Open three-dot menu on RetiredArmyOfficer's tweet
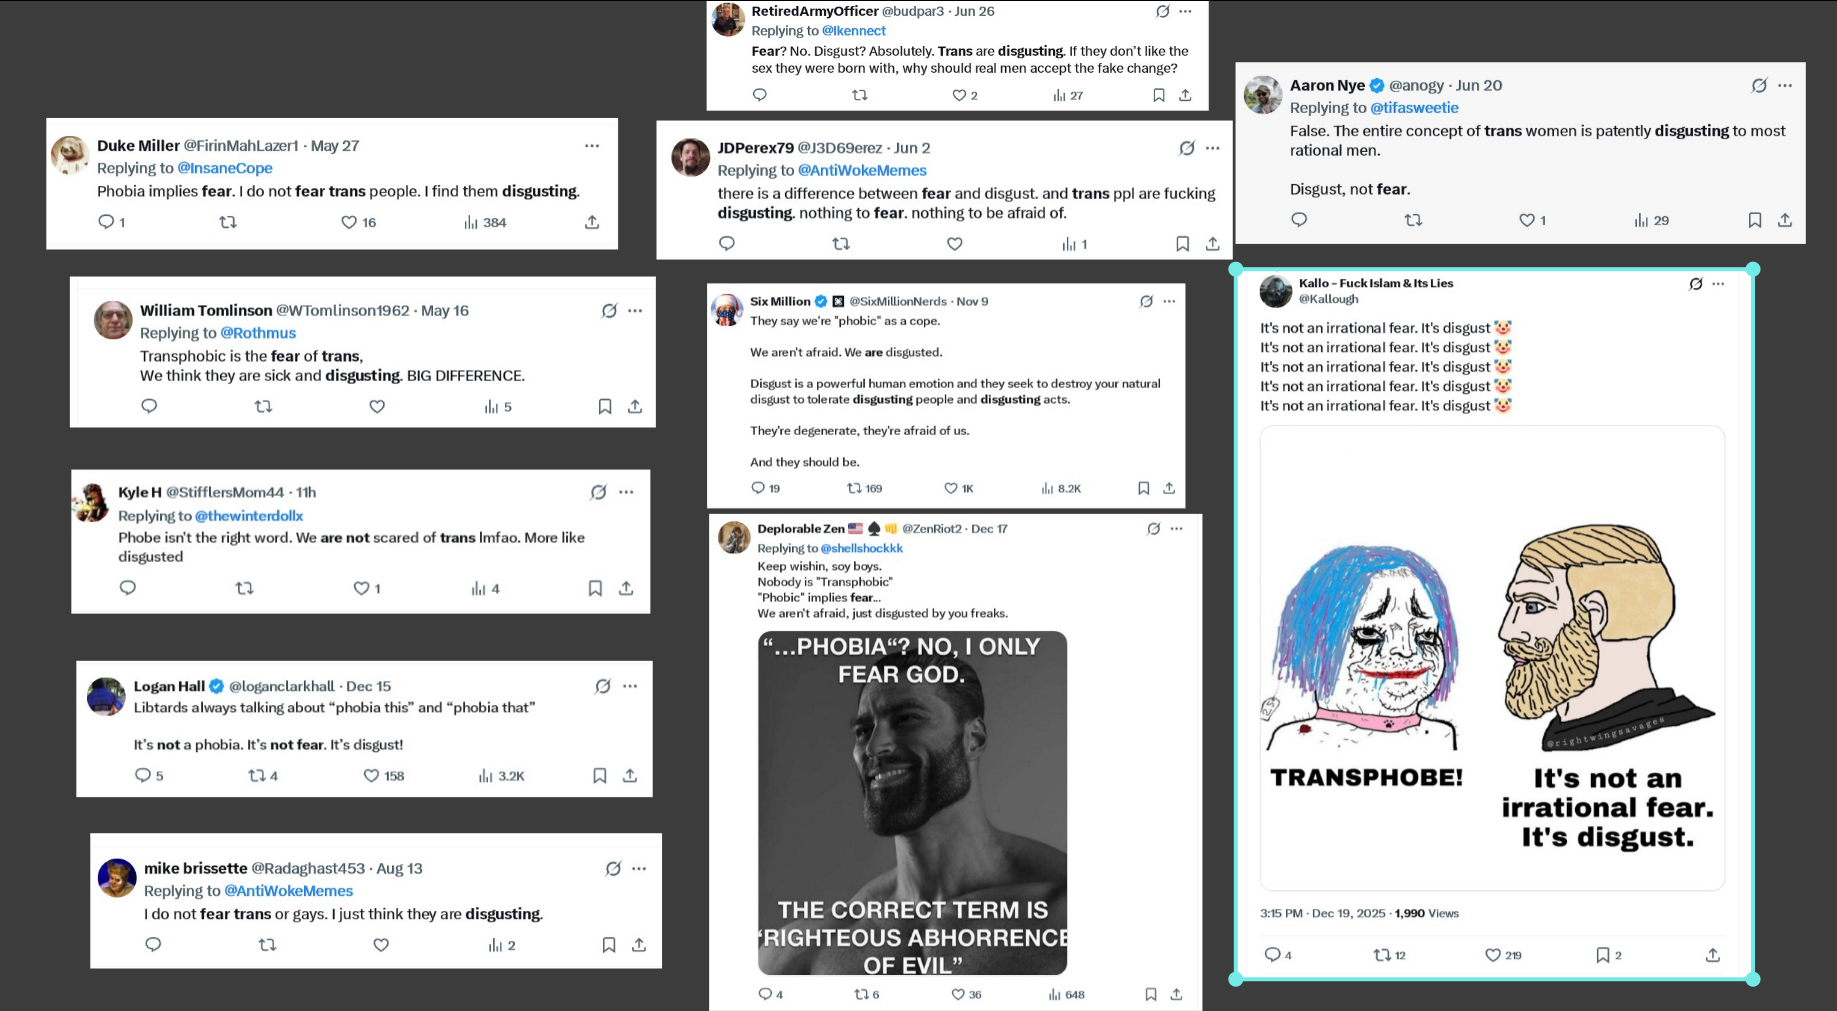Image resolution: width=1837 pixels, height=1011 pixels. tap(1185, 12)
